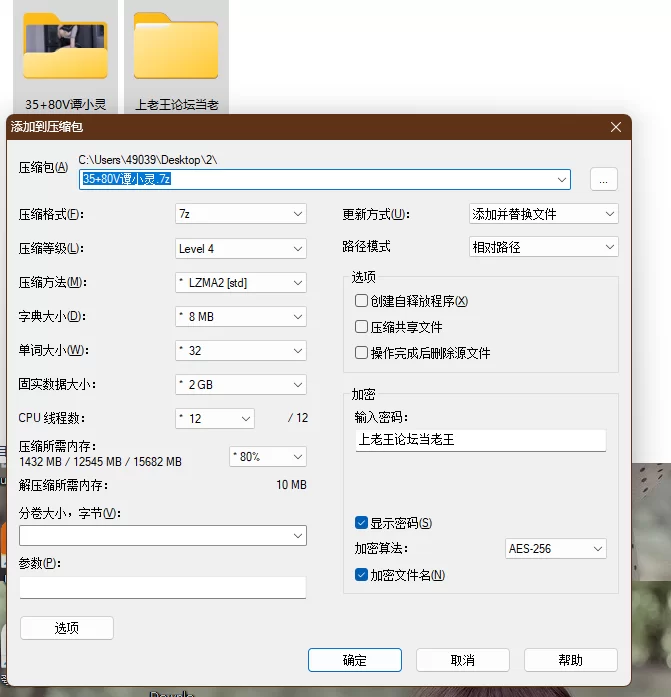Viewport: 671px width, 697px height.
Task: Close the 添加到压缩包 dialog
Action: (x=615, y=127)
